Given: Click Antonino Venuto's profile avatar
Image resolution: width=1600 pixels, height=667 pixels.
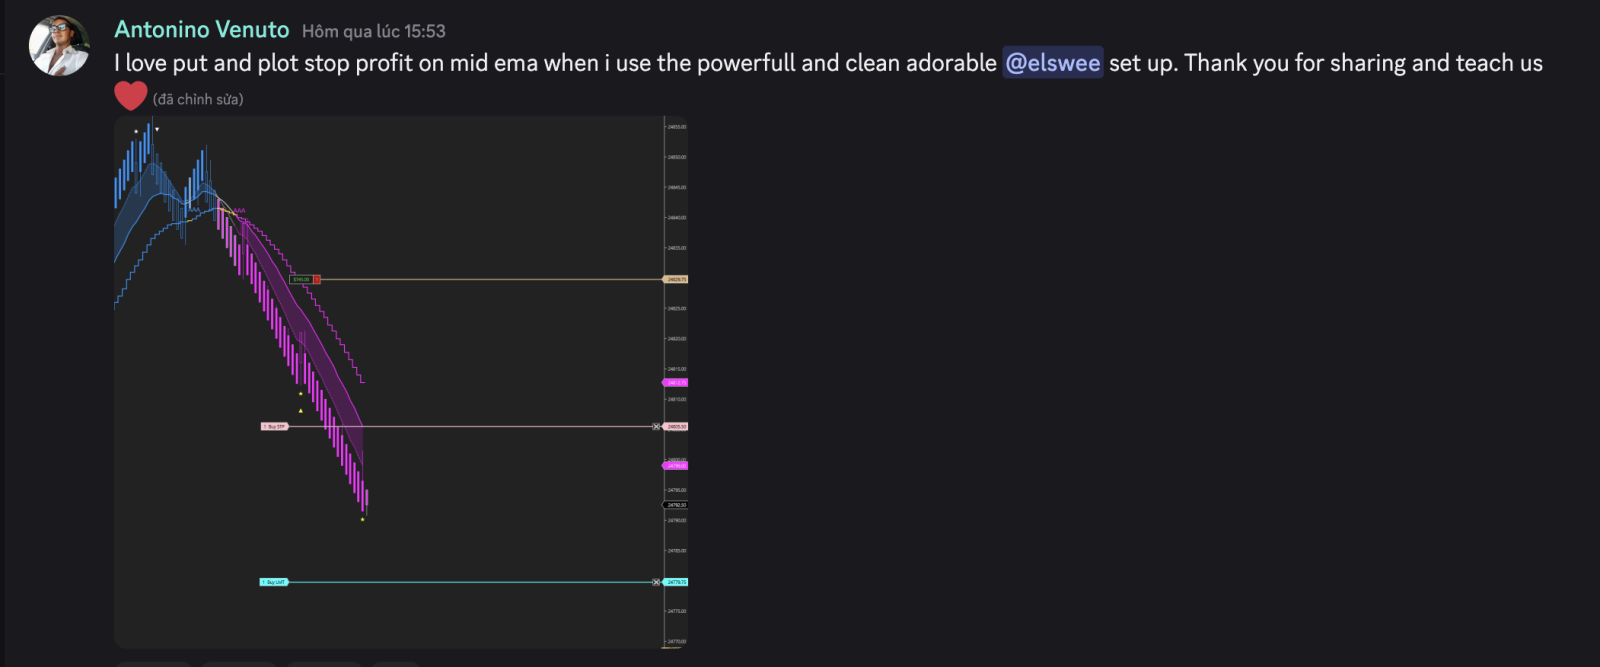Looking at the screenshot, I should [59, 46].
